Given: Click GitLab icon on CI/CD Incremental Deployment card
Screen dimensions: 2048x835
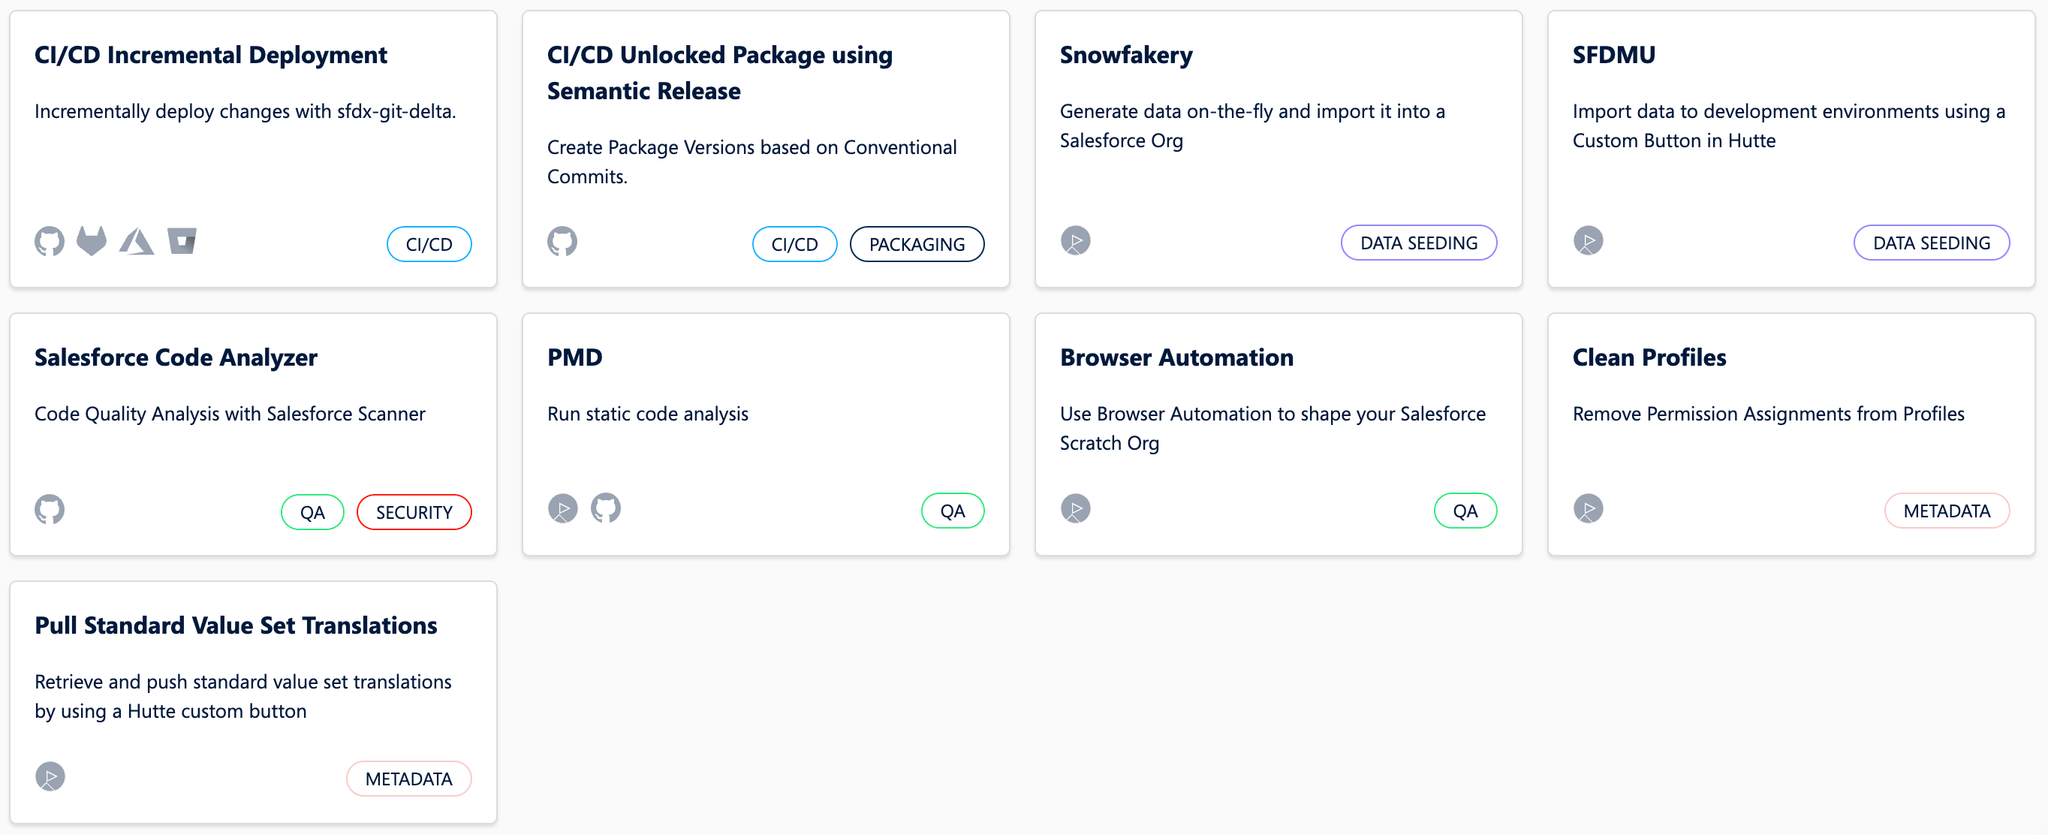Looking at the screenshot, I should click(x=92, y=241).
